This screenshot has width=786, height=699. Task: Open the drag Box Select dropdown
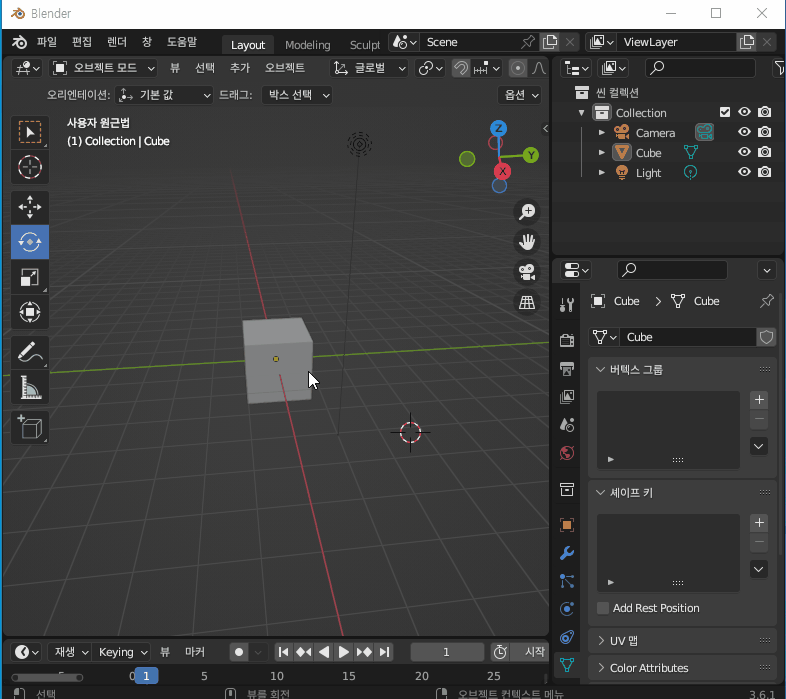click(x=297, y=95)
